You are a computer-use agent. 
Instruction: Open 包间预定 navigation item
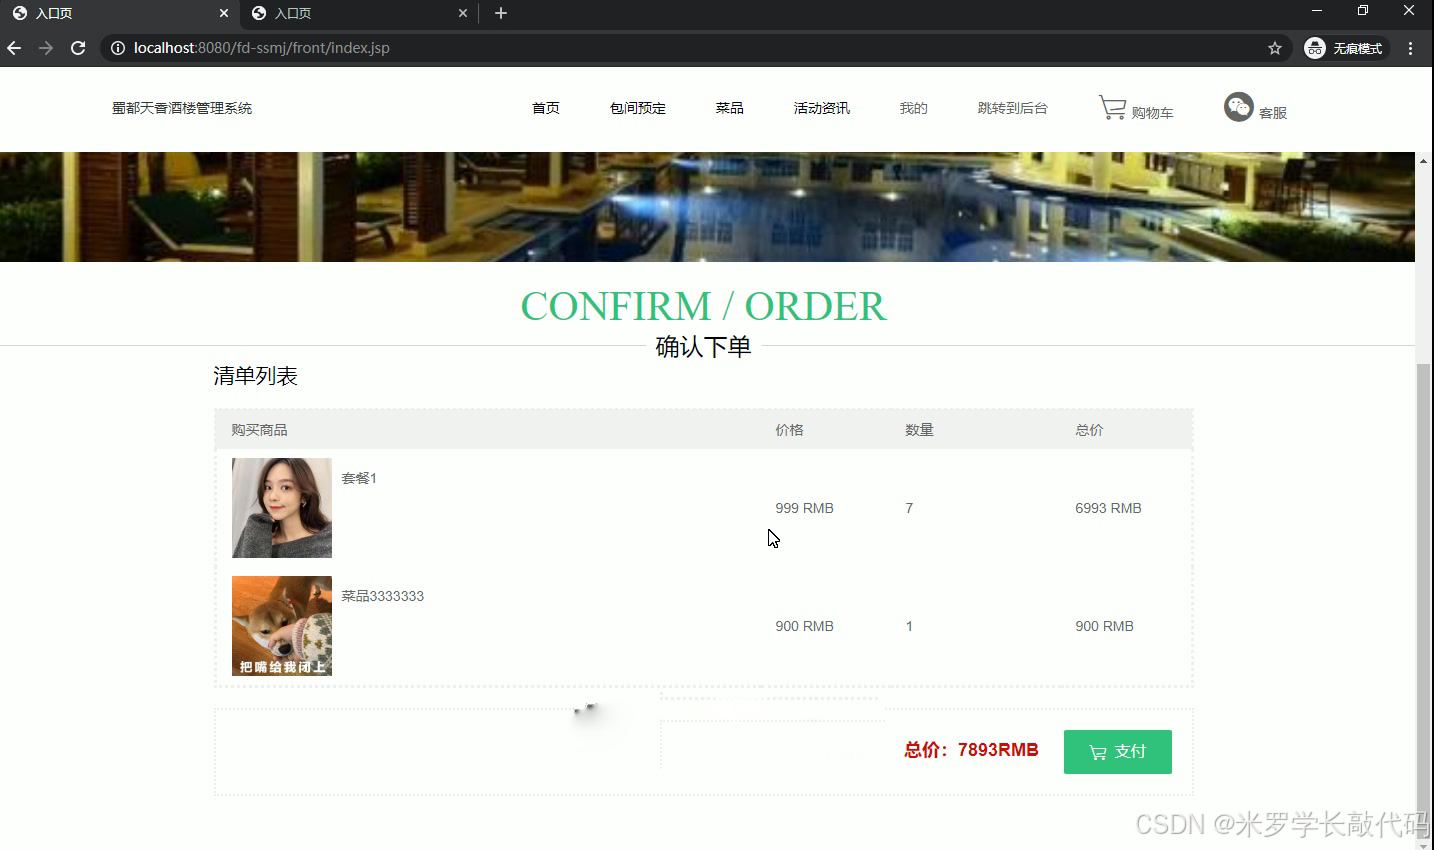click(638, 108)
